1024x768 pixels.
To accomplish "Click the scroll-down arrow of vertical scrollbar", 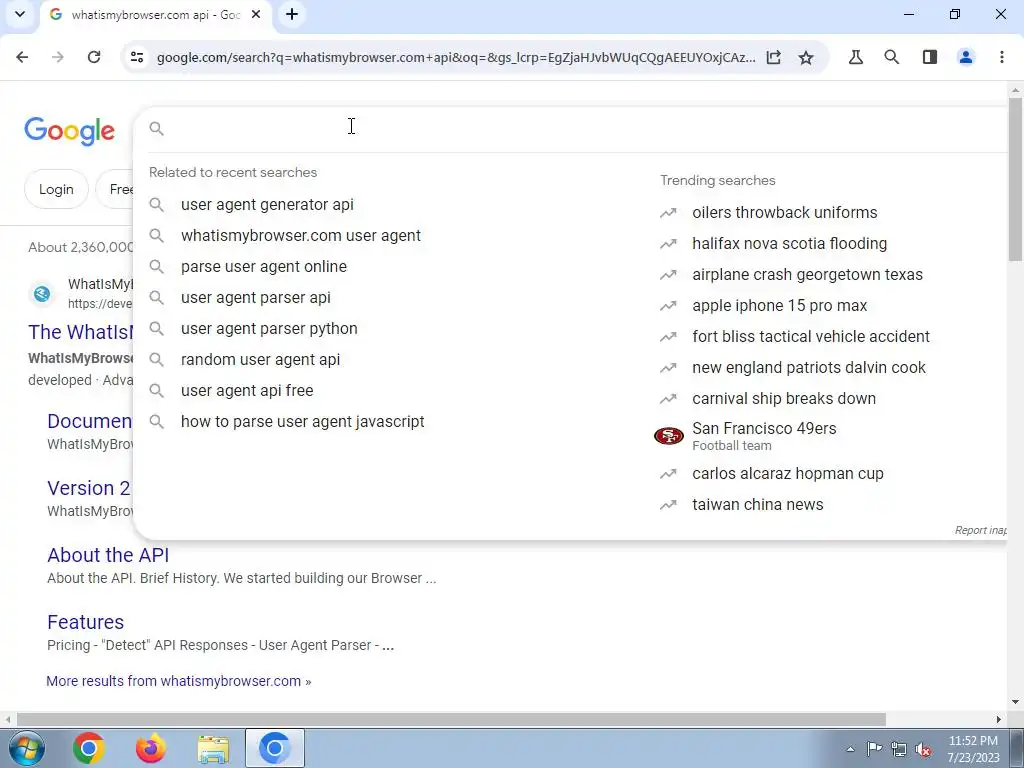I will click(x=1015, y=702).
